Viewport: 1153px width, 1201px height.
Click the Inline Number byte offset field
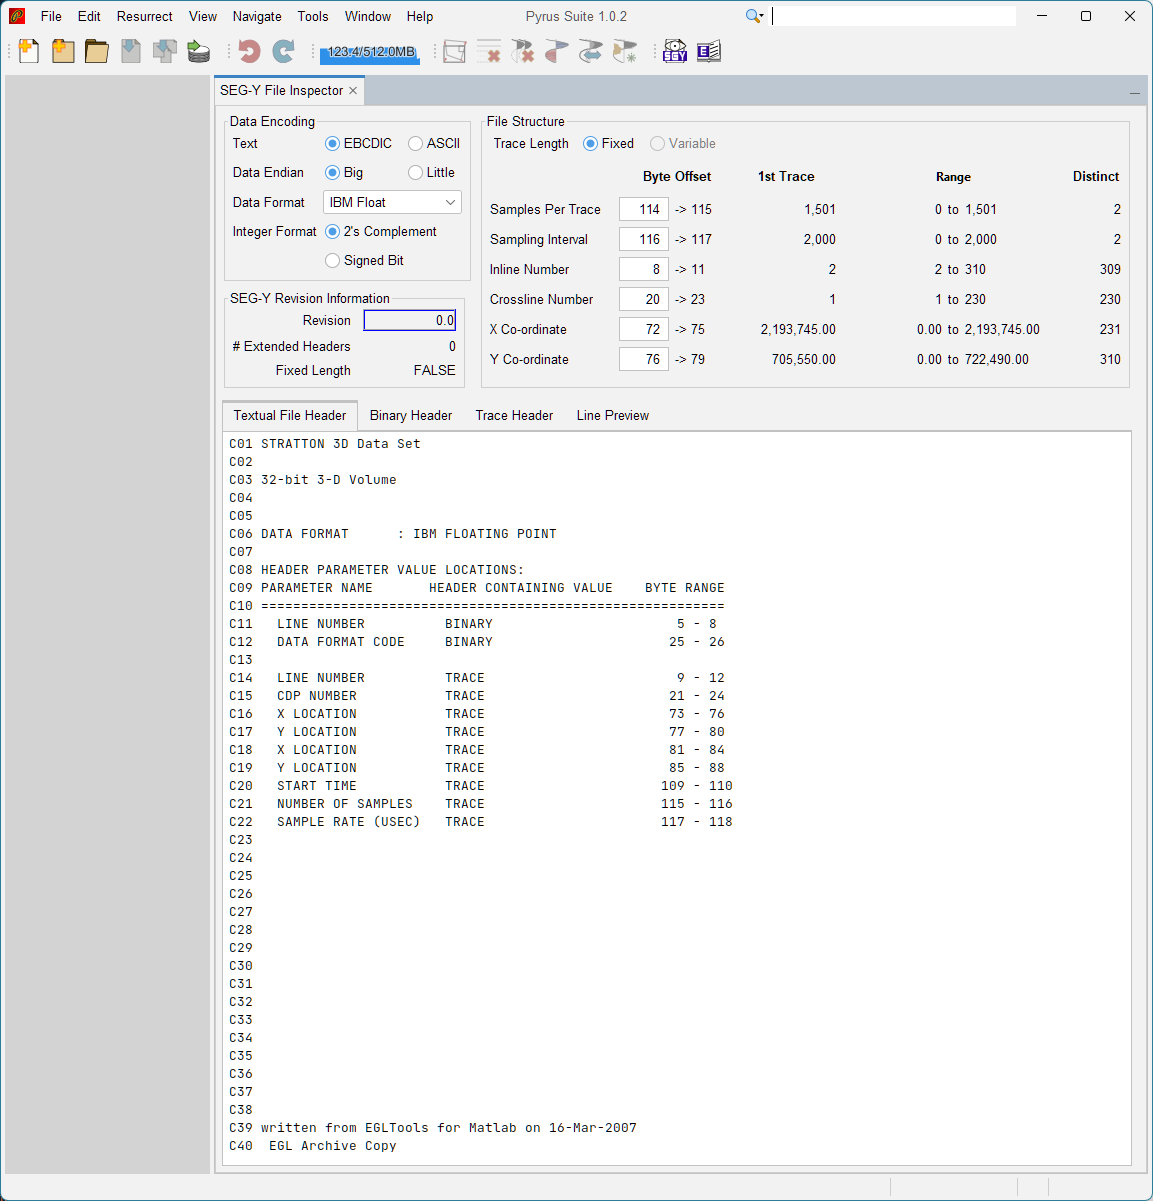coord(644,269)
